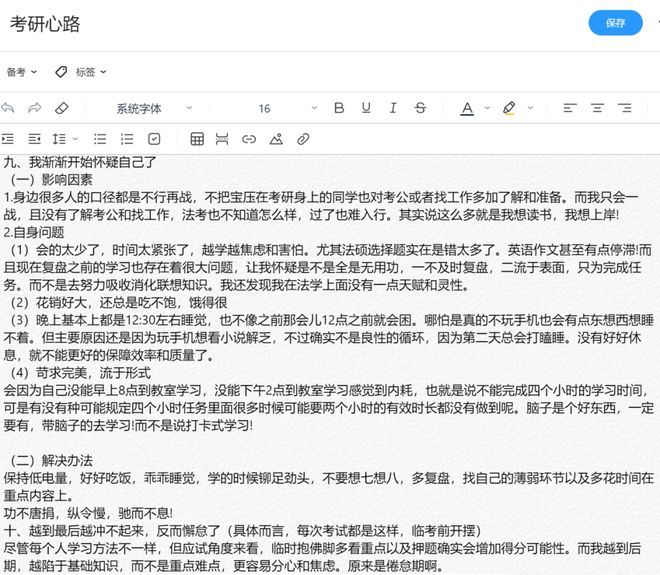Open the font color dropdown arrow

pyautogui.click(x=487, y=108)
